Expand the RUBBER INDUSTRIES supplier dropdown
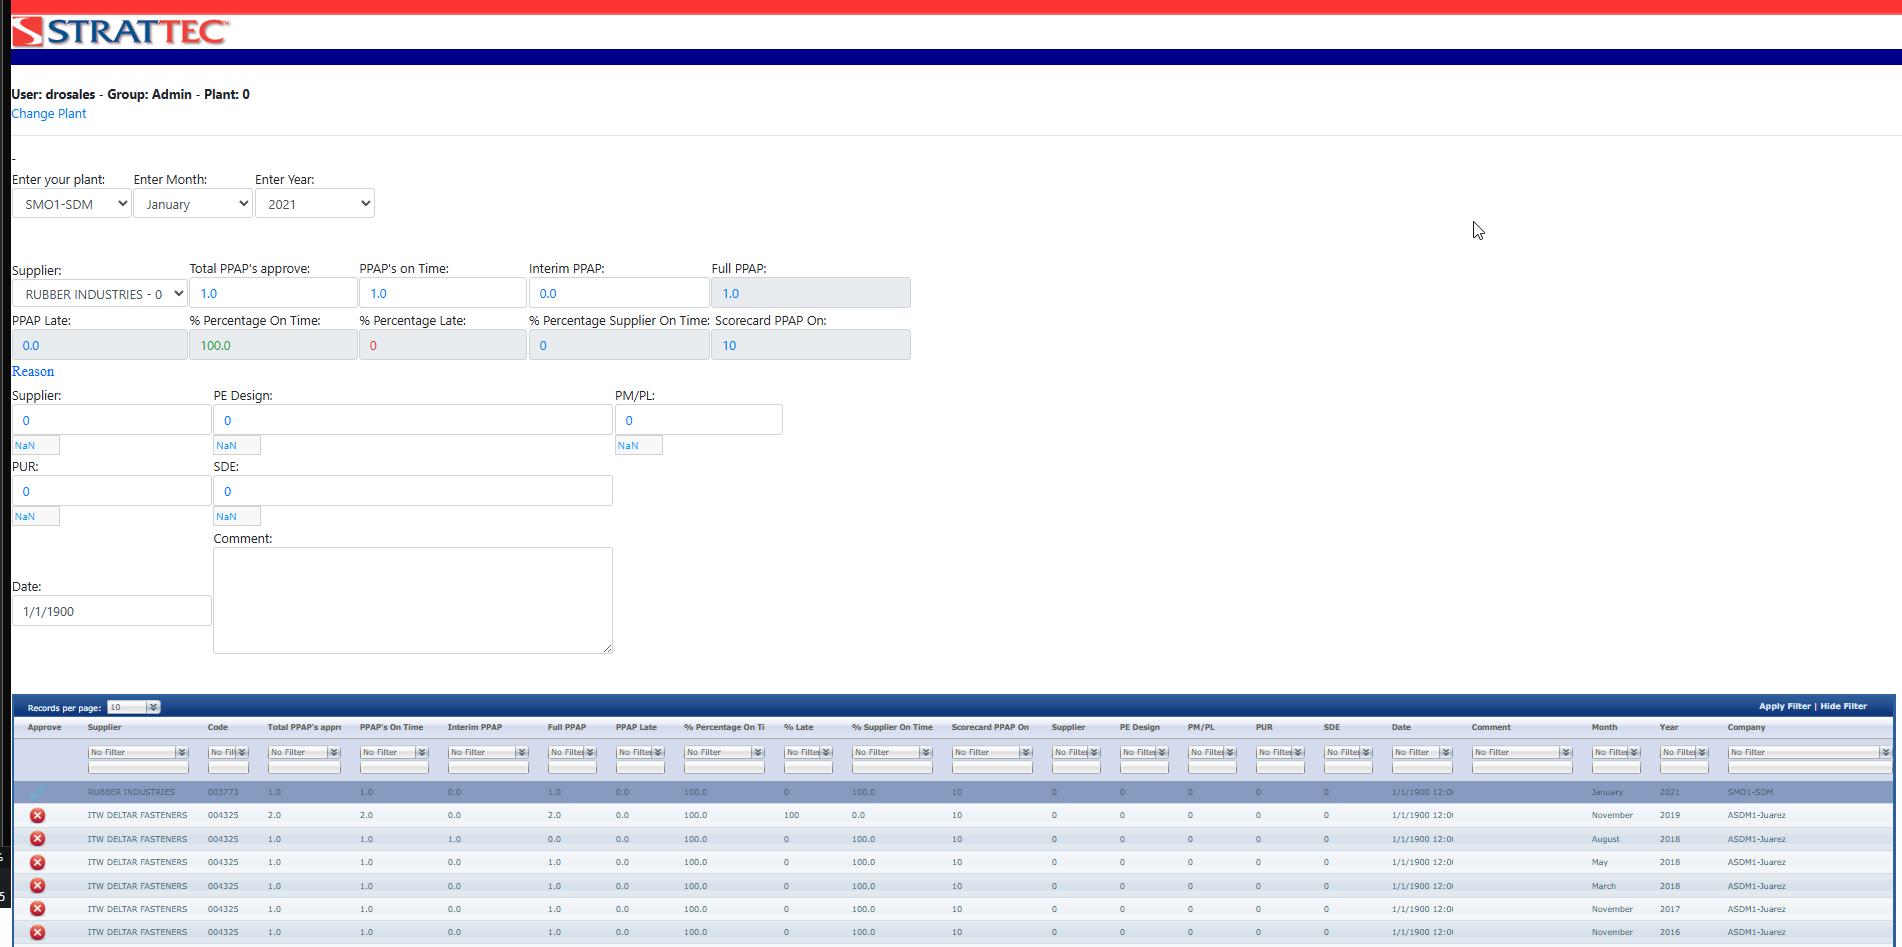1902x947 pixels. (x=100, y=294)
